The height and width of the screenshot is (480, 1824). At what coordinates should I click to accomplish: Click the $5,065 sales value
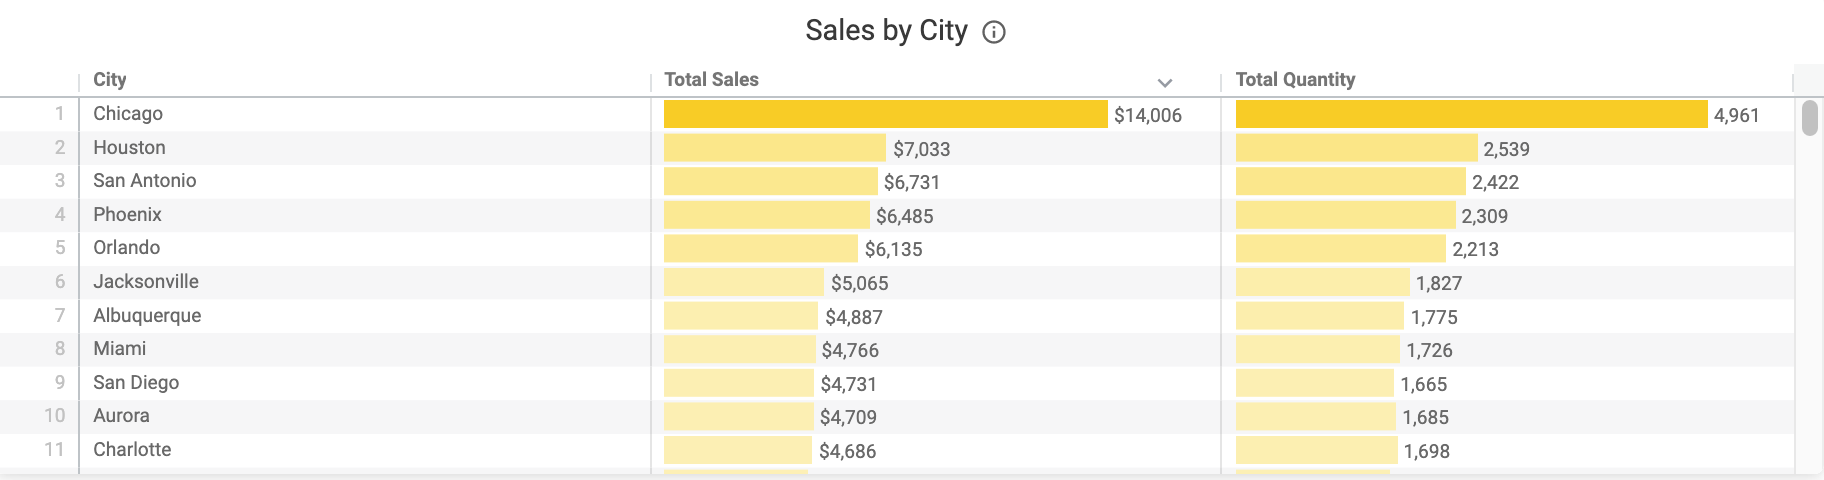click(860, 284)
